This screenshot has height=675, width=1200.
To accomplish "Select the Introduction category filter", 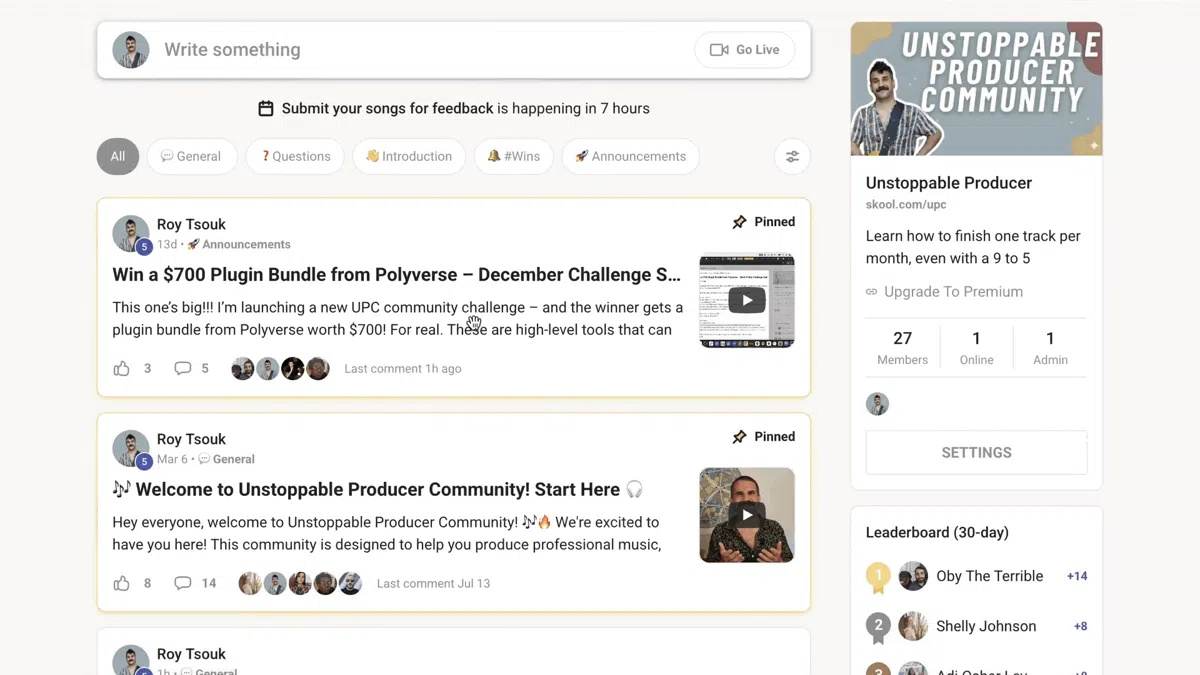I will 409,156.
